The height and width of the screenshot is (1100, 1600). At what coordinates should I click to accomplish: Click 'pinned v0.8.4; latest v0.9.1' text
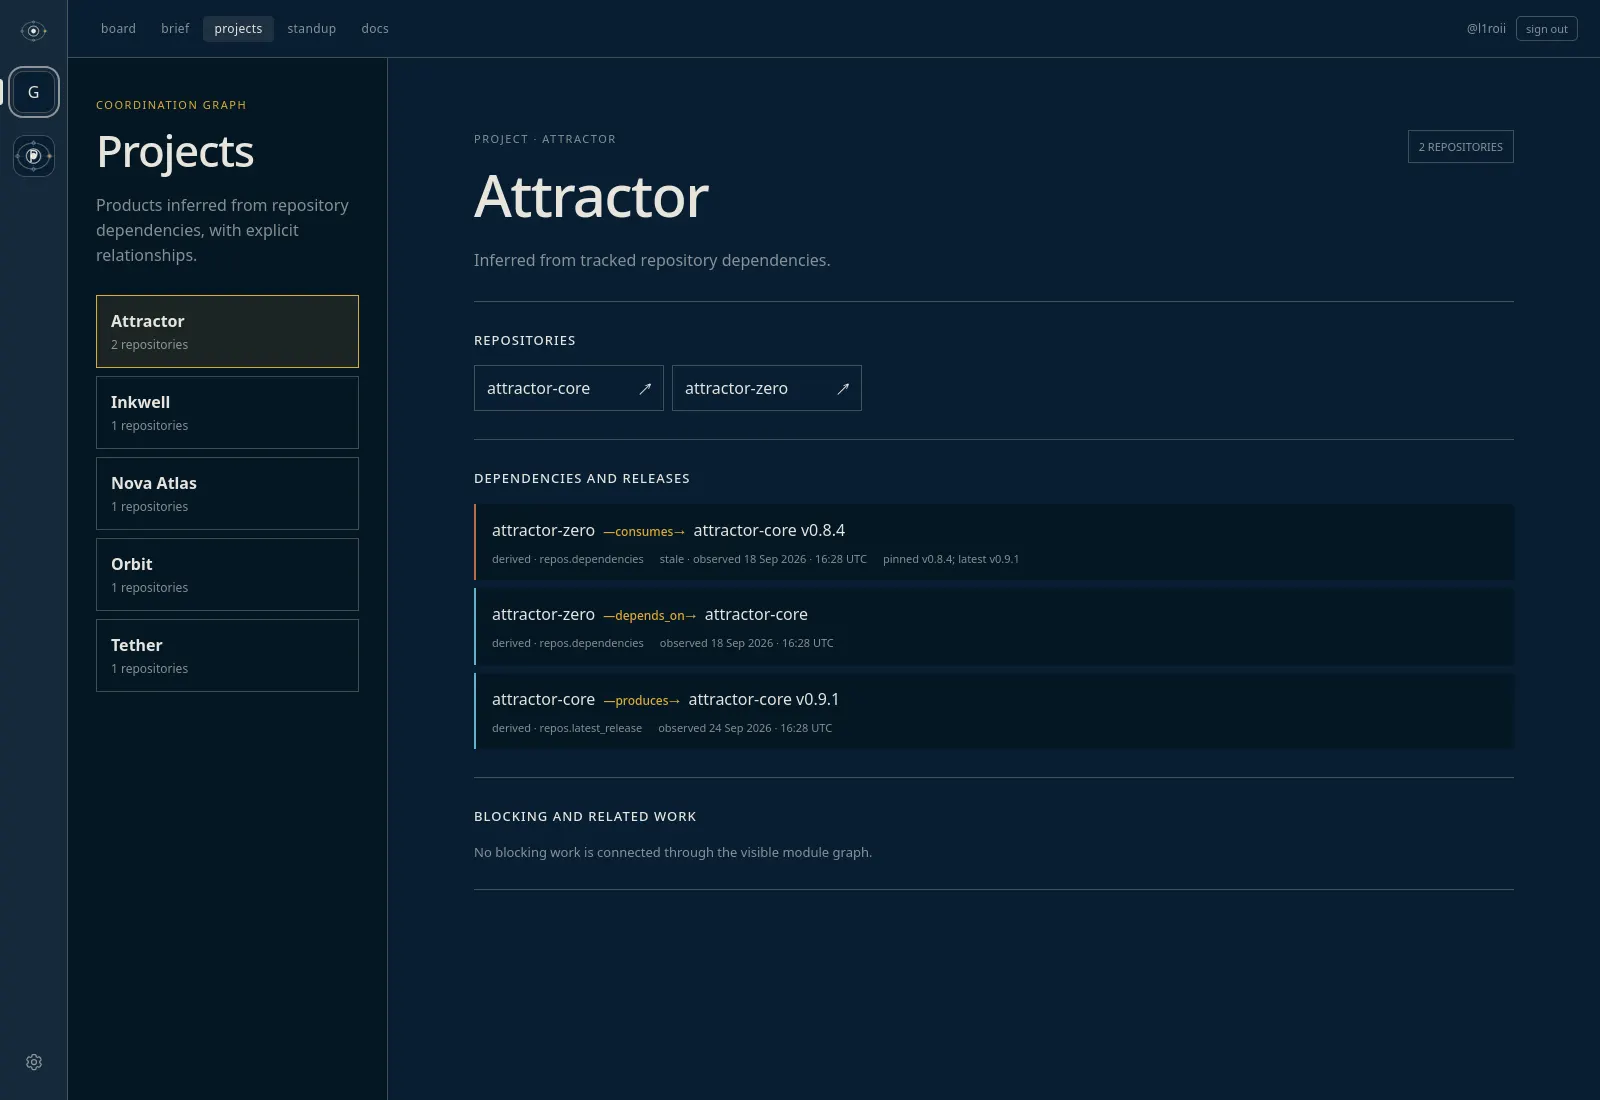pos(951,559)
